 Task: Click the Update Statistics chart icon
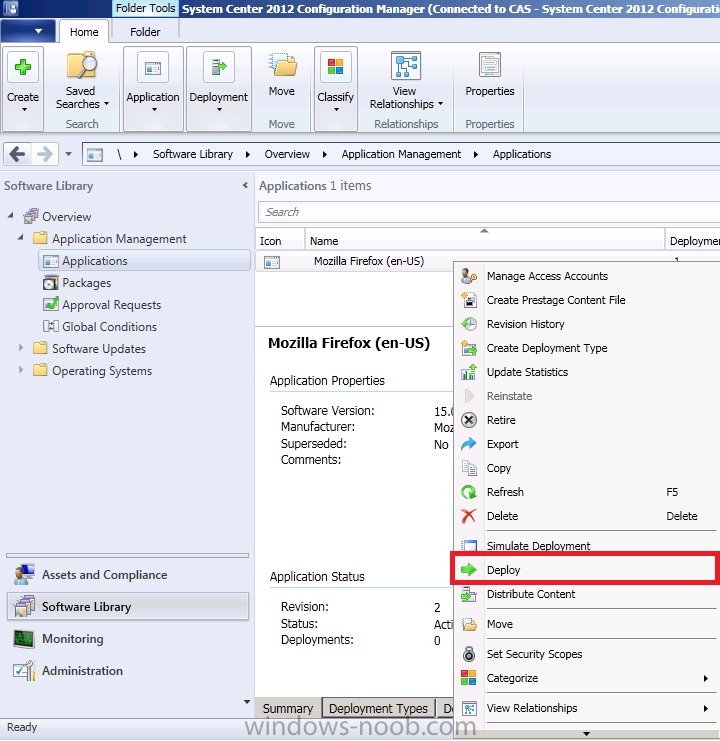click(x=469, y=372)
